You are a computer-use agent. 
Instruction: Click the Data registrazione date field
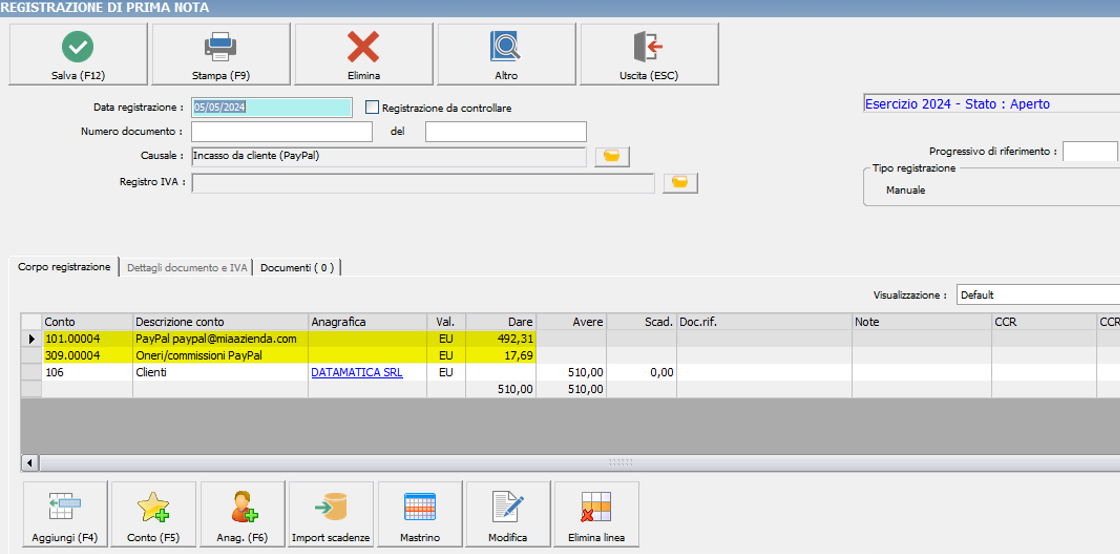[x=271, y=107]
